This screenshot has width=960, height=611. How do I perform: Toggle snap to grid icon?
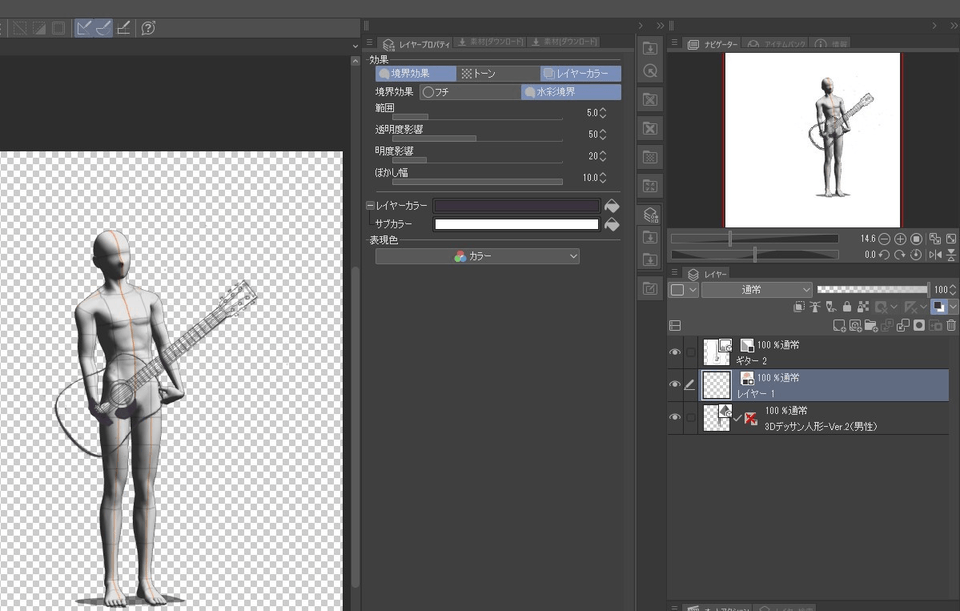pyautogui.click(x=124, y=28)
